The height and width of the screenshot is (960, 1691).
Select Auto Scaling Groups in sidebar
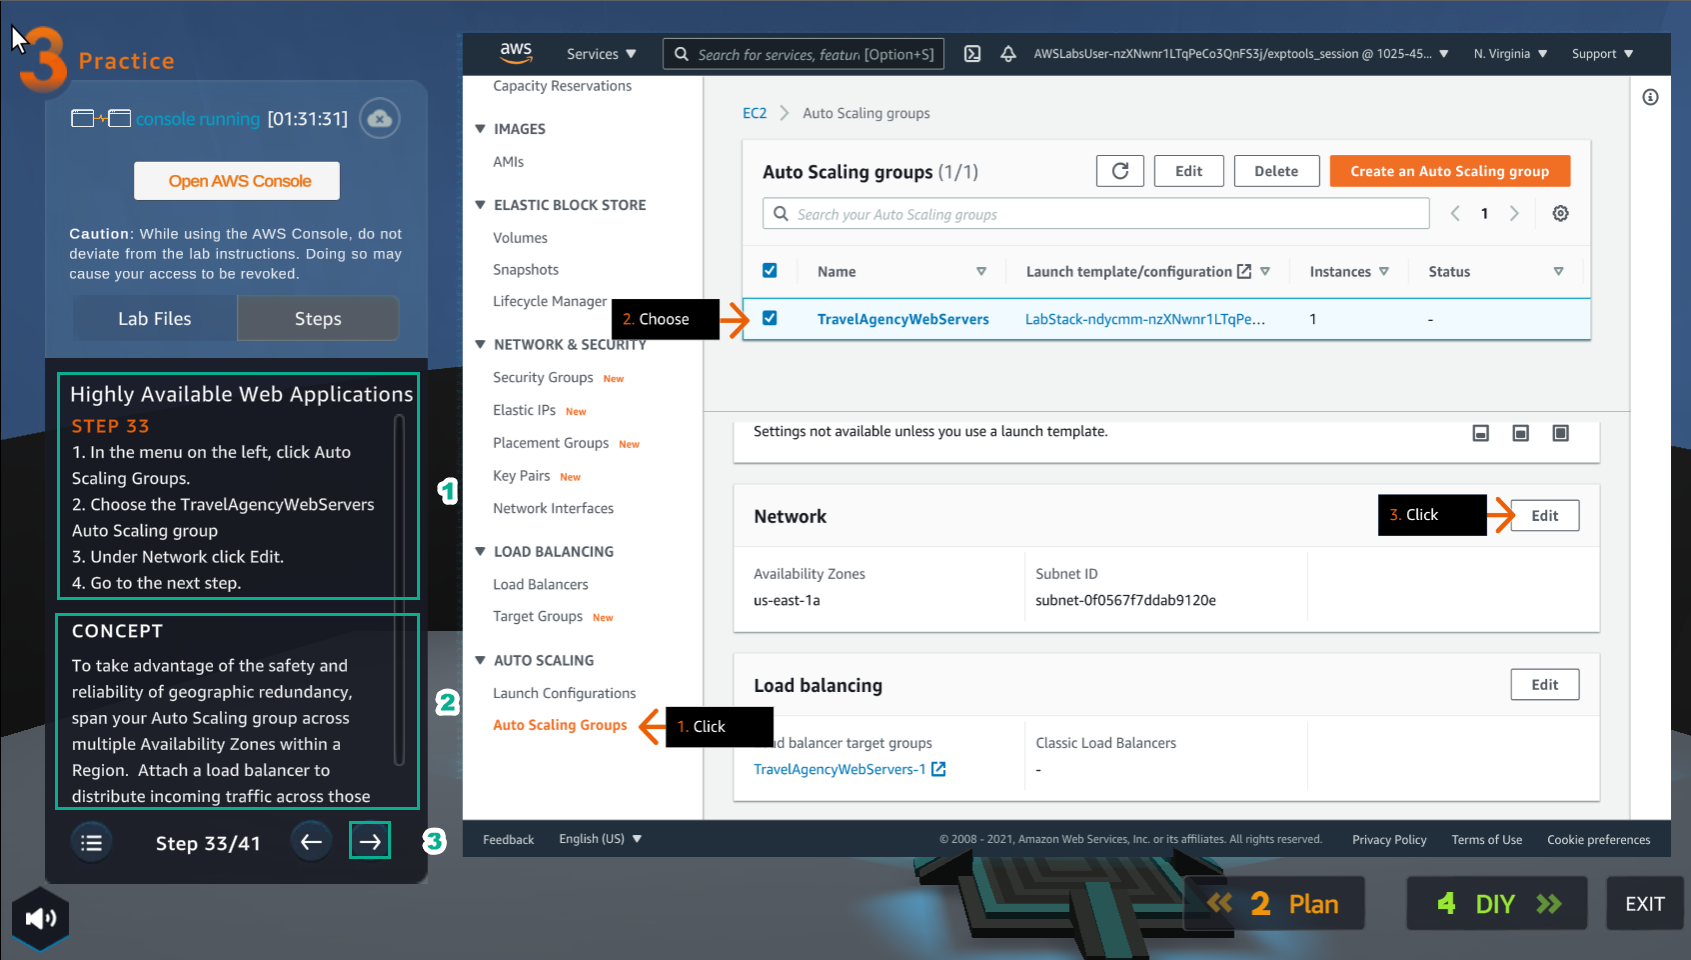click(560, 725)
